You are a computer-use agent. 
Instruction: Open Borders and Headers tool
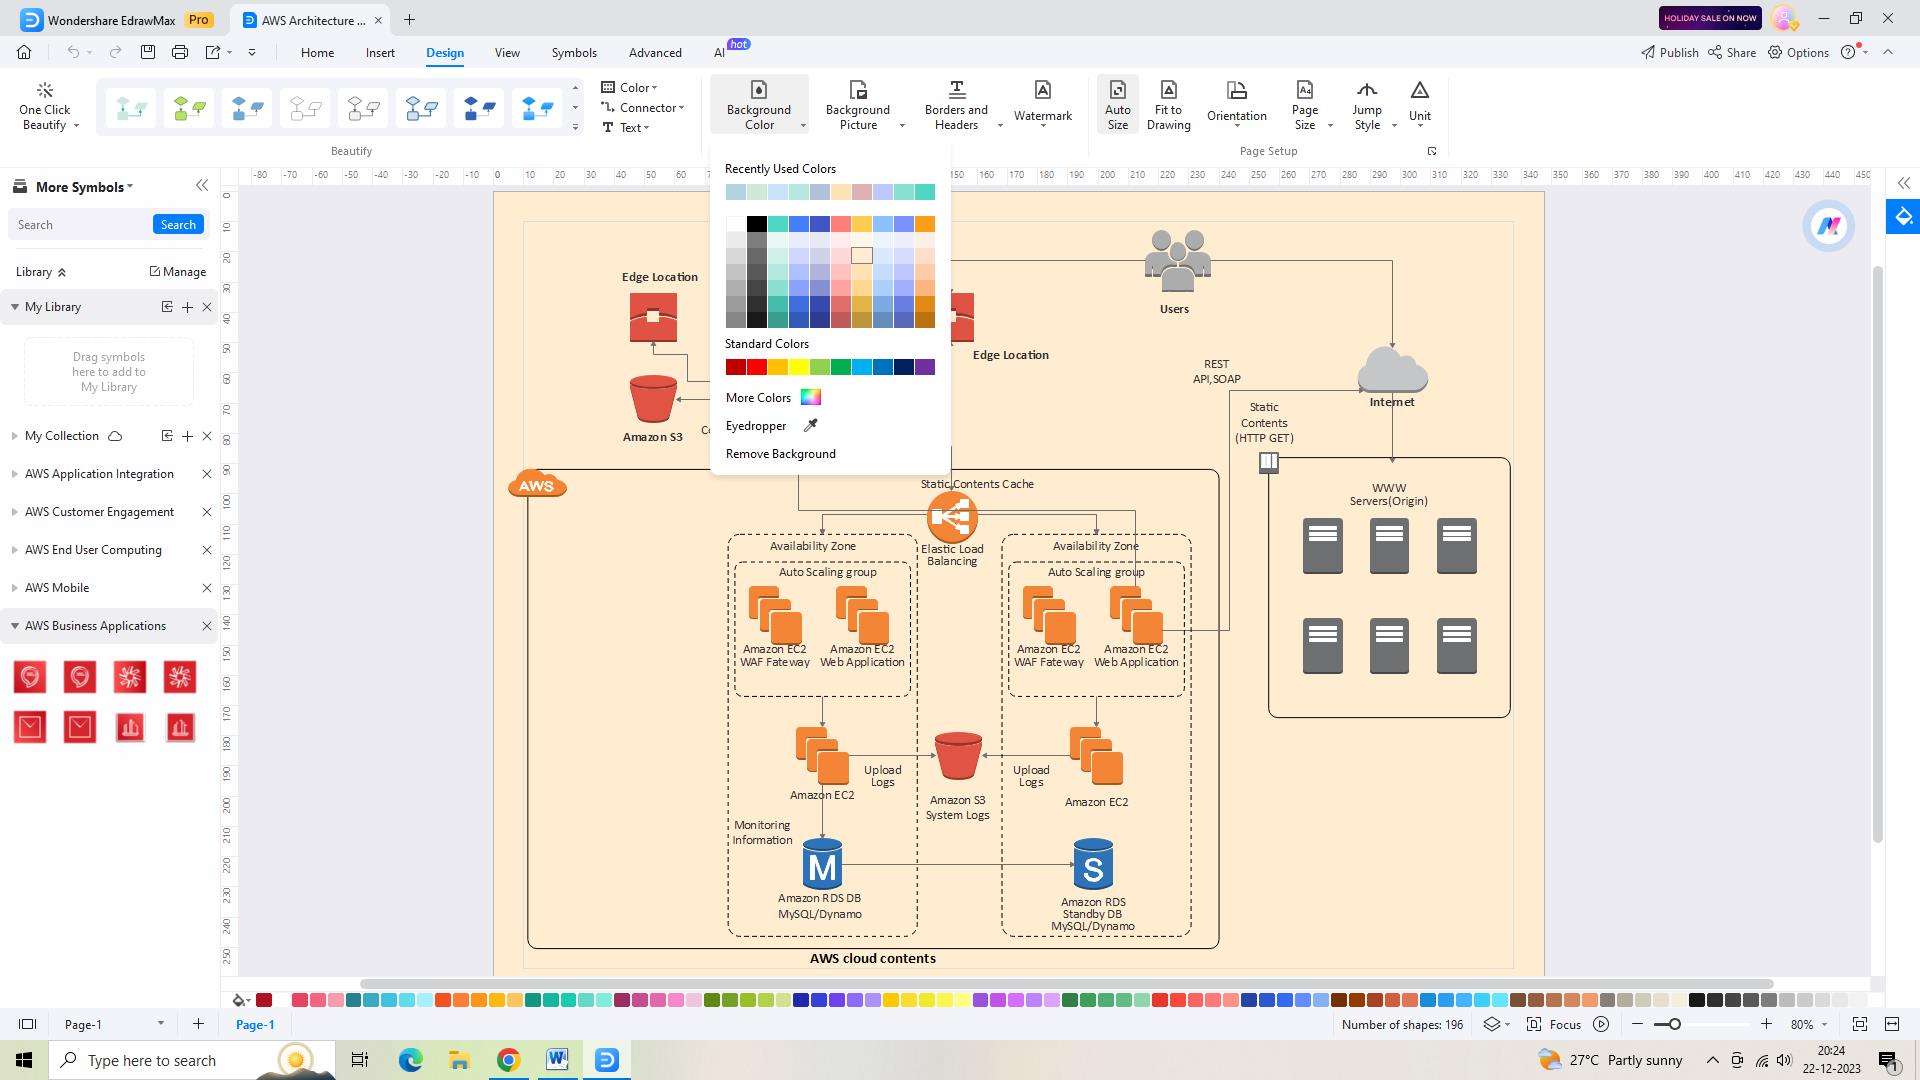(x=956, y=106)
